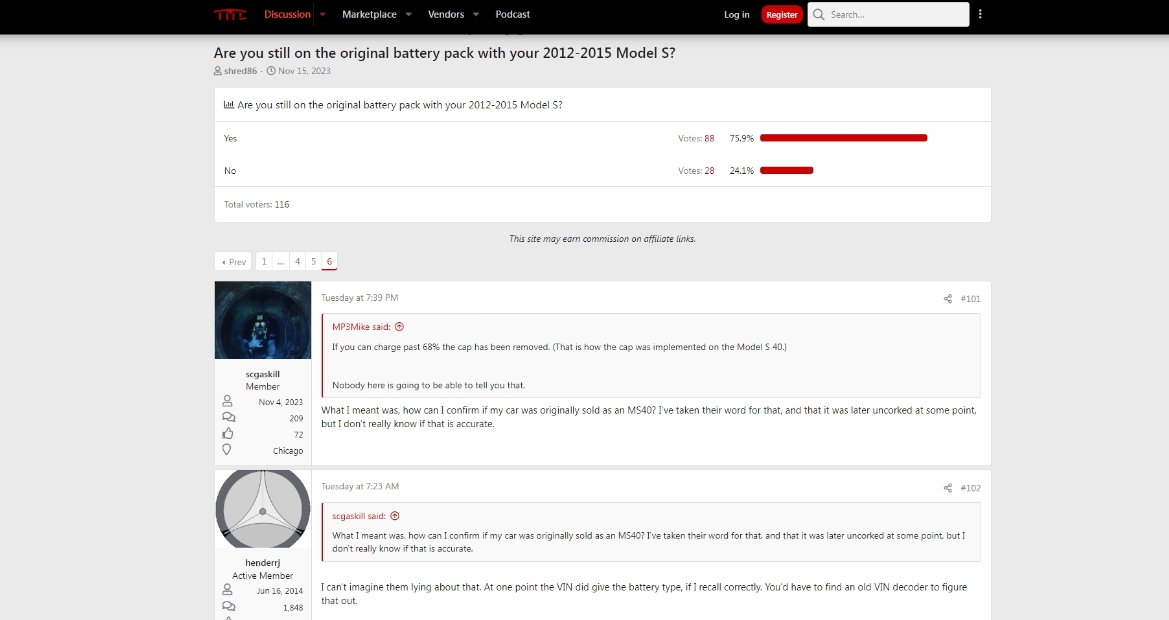Open the Vendors menu item
Image resolution: width=1169 pixels, height=620 pixels.
(446, 14)
